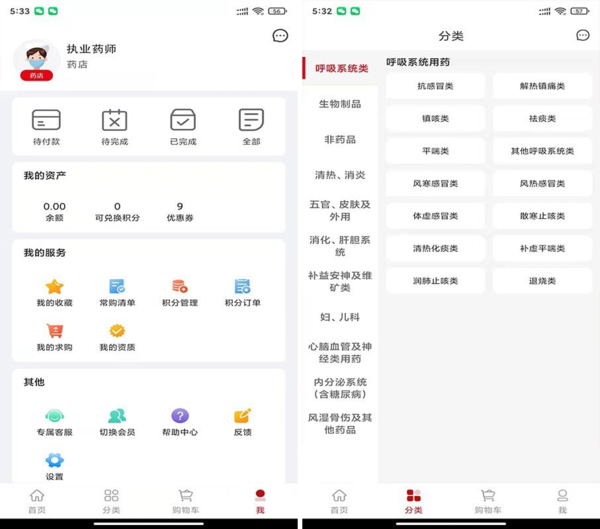Viewport: 600px width, 529px height.
Task: Open 补虚平喘类 subcategory
Action: [542, 249]
